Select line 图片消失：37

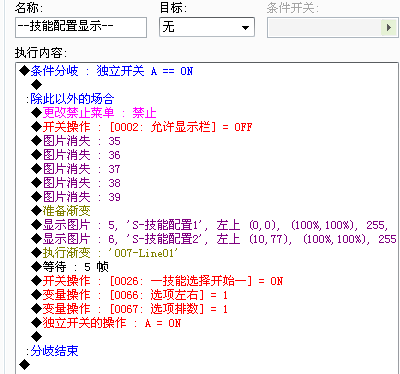76,169
